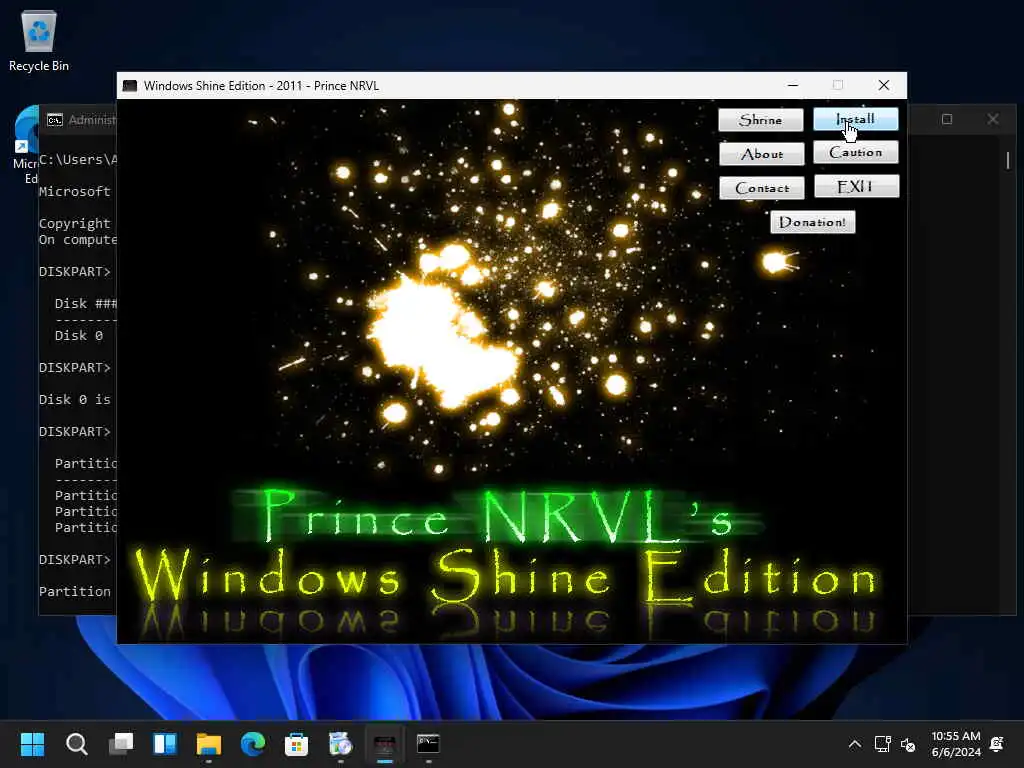Open the Microsoft Edge desktop shortcut
1024x768 pixels.
coord(25,145)
